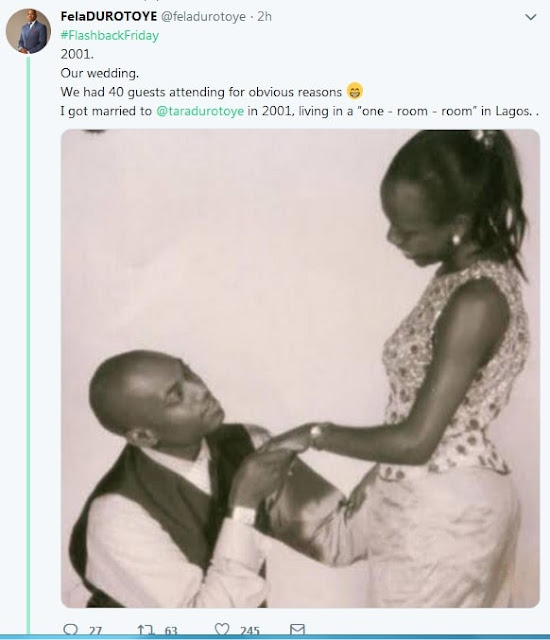
Task: Click the "We had 40 guests" text line
Action: tap(201, 92)
